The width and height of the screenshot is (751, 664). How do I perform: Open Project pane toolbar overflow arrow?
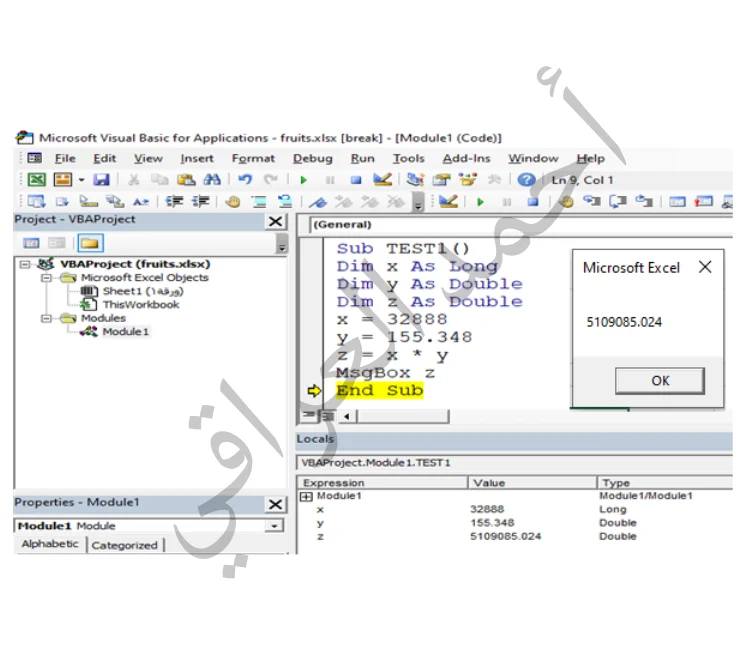[x=282, y=243]
